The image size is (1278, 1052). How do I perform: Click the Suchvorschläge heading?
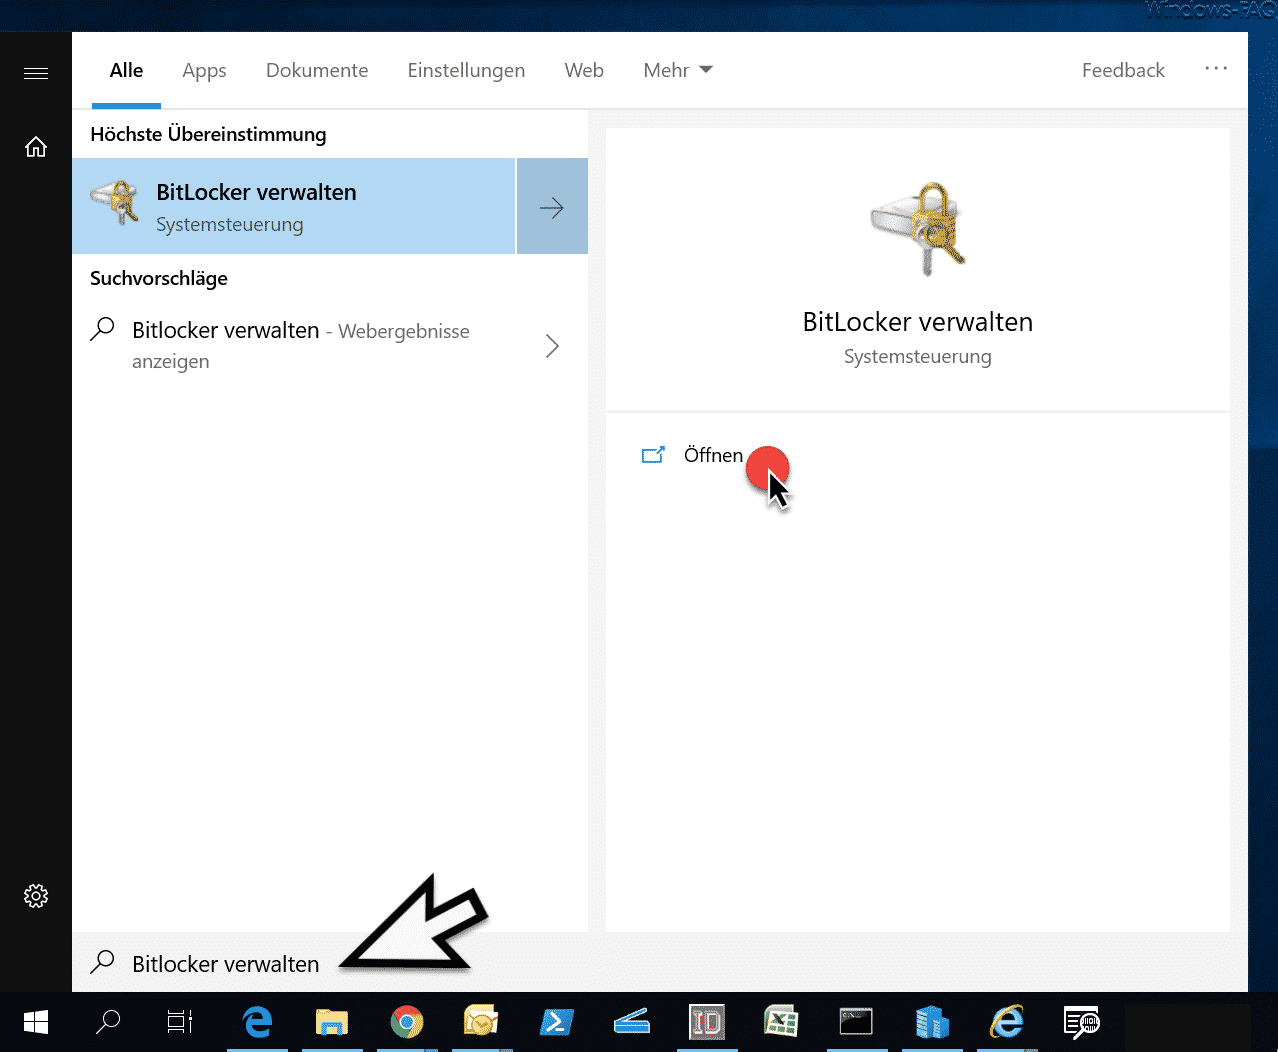click(159, 278)
